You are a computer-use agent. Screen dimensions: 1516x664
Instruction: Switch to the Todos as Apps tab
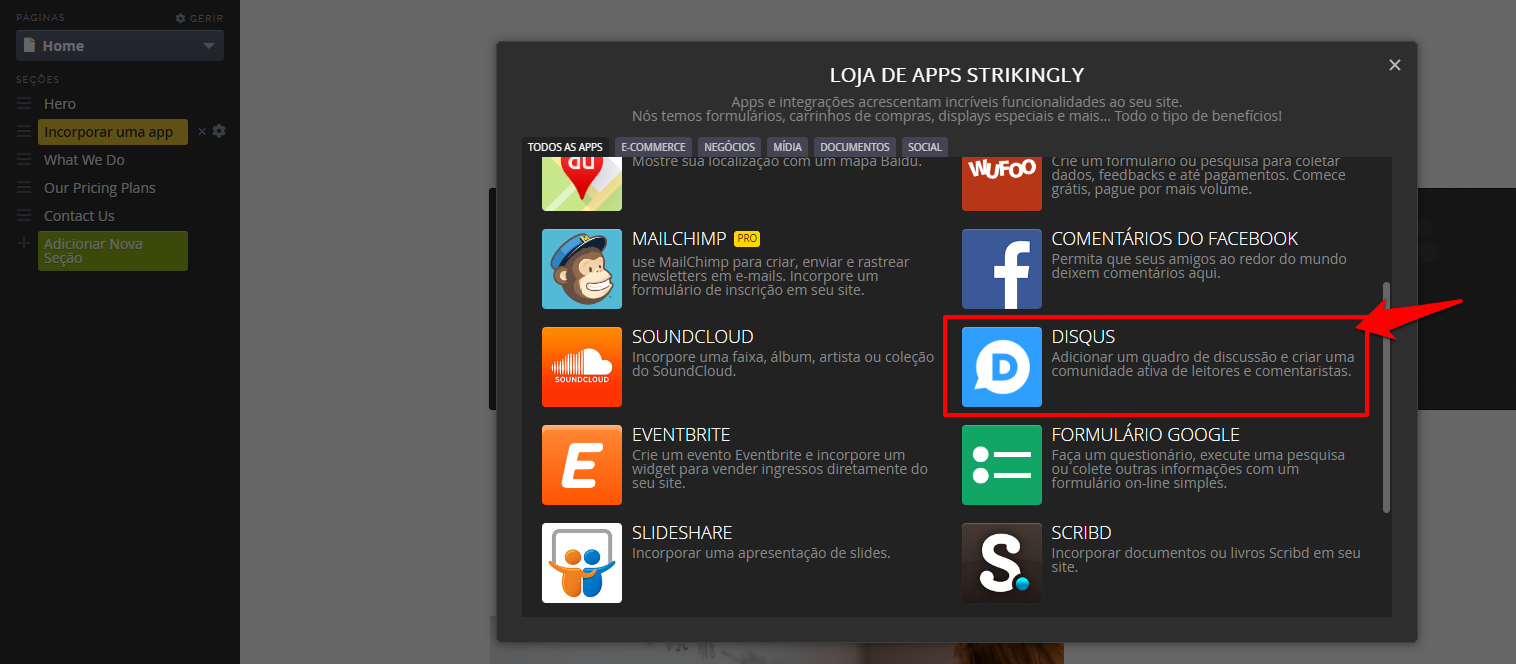[x=565, y=147]
